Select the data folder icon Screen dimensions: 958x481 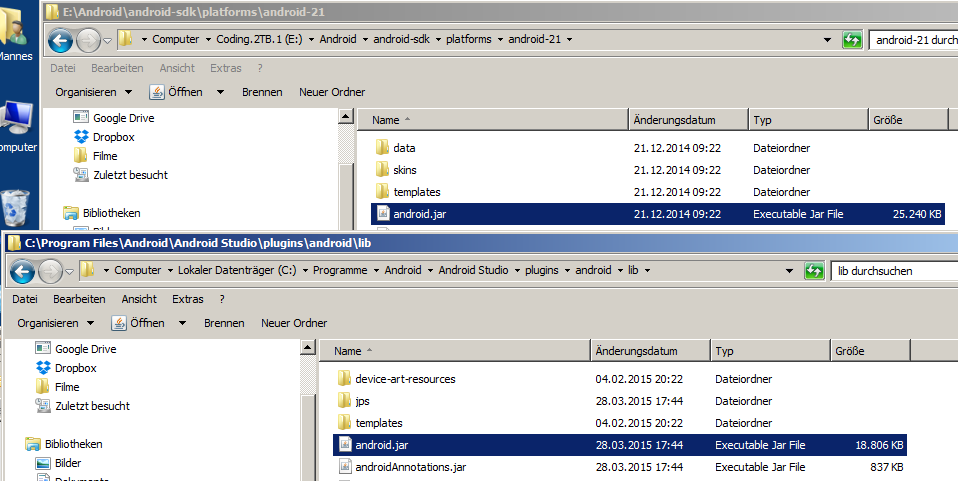[382, 147]
